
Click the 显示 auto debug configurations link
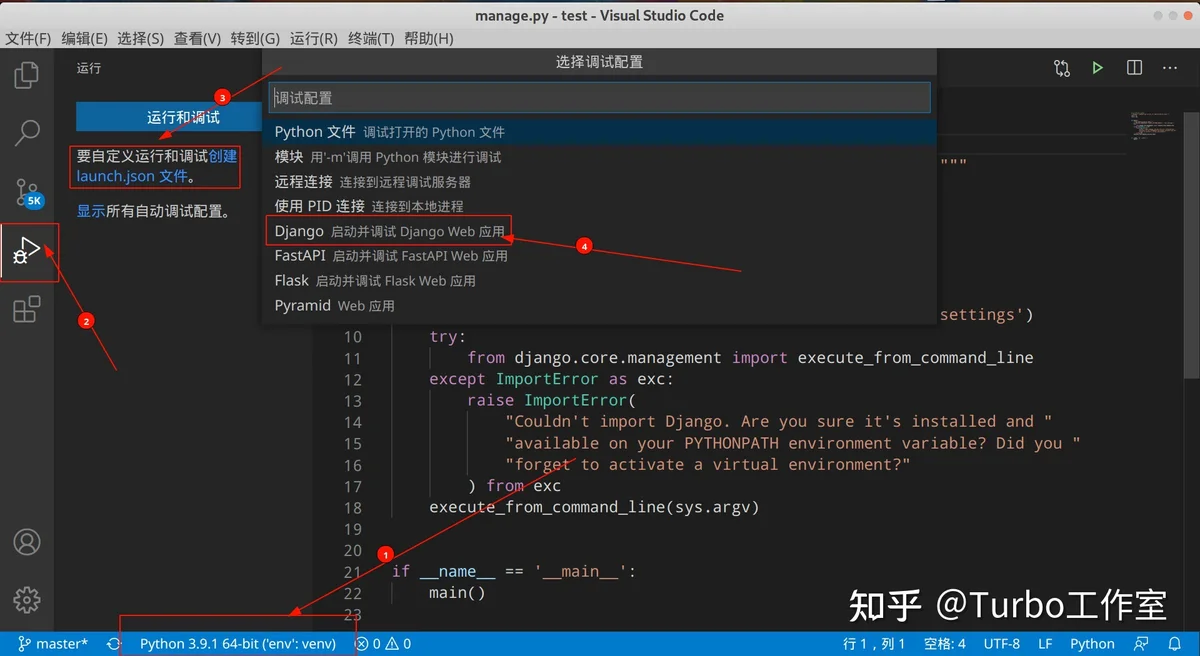(x=91, y=211)
